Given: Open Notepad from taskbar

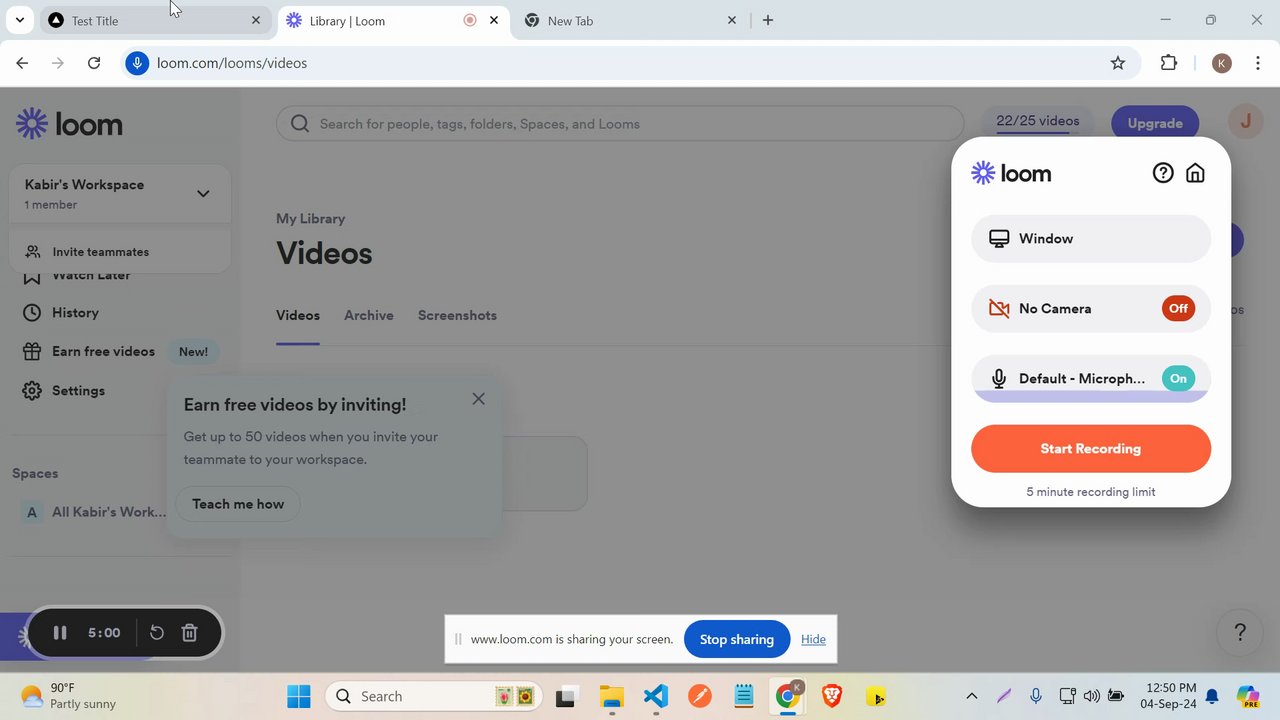Looking at the screenshot, I should coord(743,696).
